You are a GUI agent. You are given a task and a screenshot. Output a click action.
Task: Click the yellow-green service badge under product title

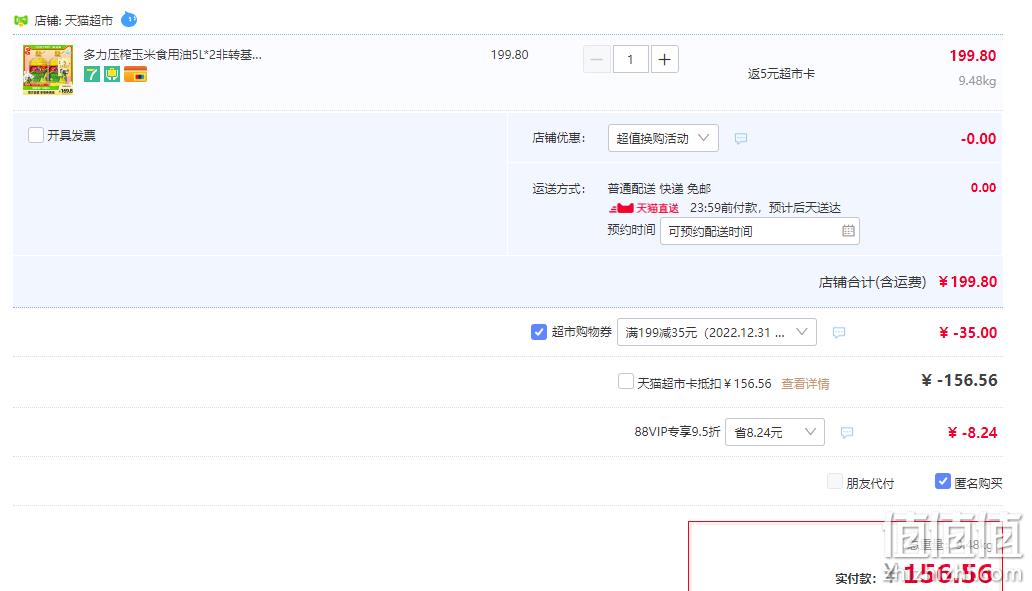coord(113,74)
